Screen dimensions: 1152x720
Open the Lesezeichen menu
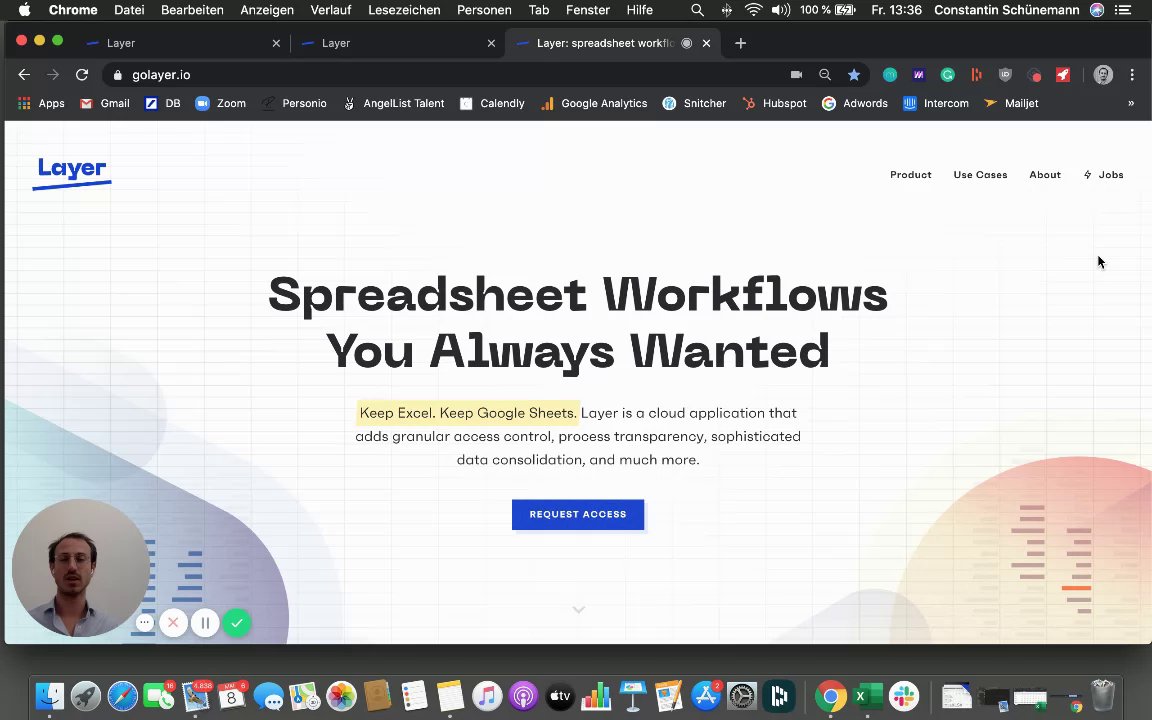coord(404,10)
